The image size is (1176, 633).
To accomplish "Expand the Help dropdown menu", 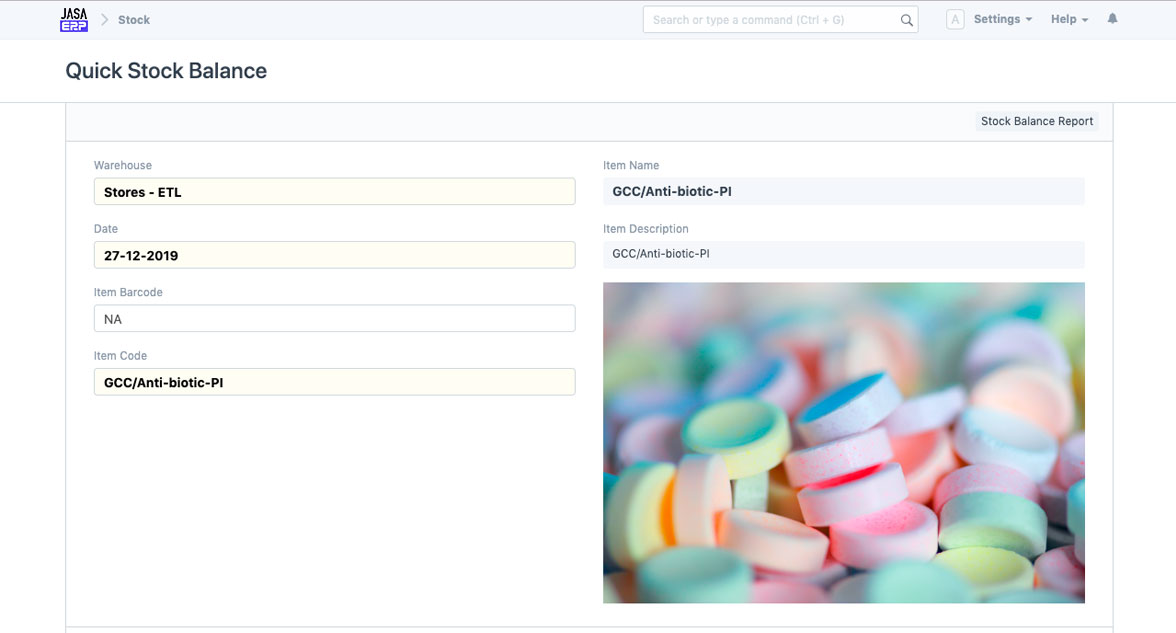I will 1069,19.
